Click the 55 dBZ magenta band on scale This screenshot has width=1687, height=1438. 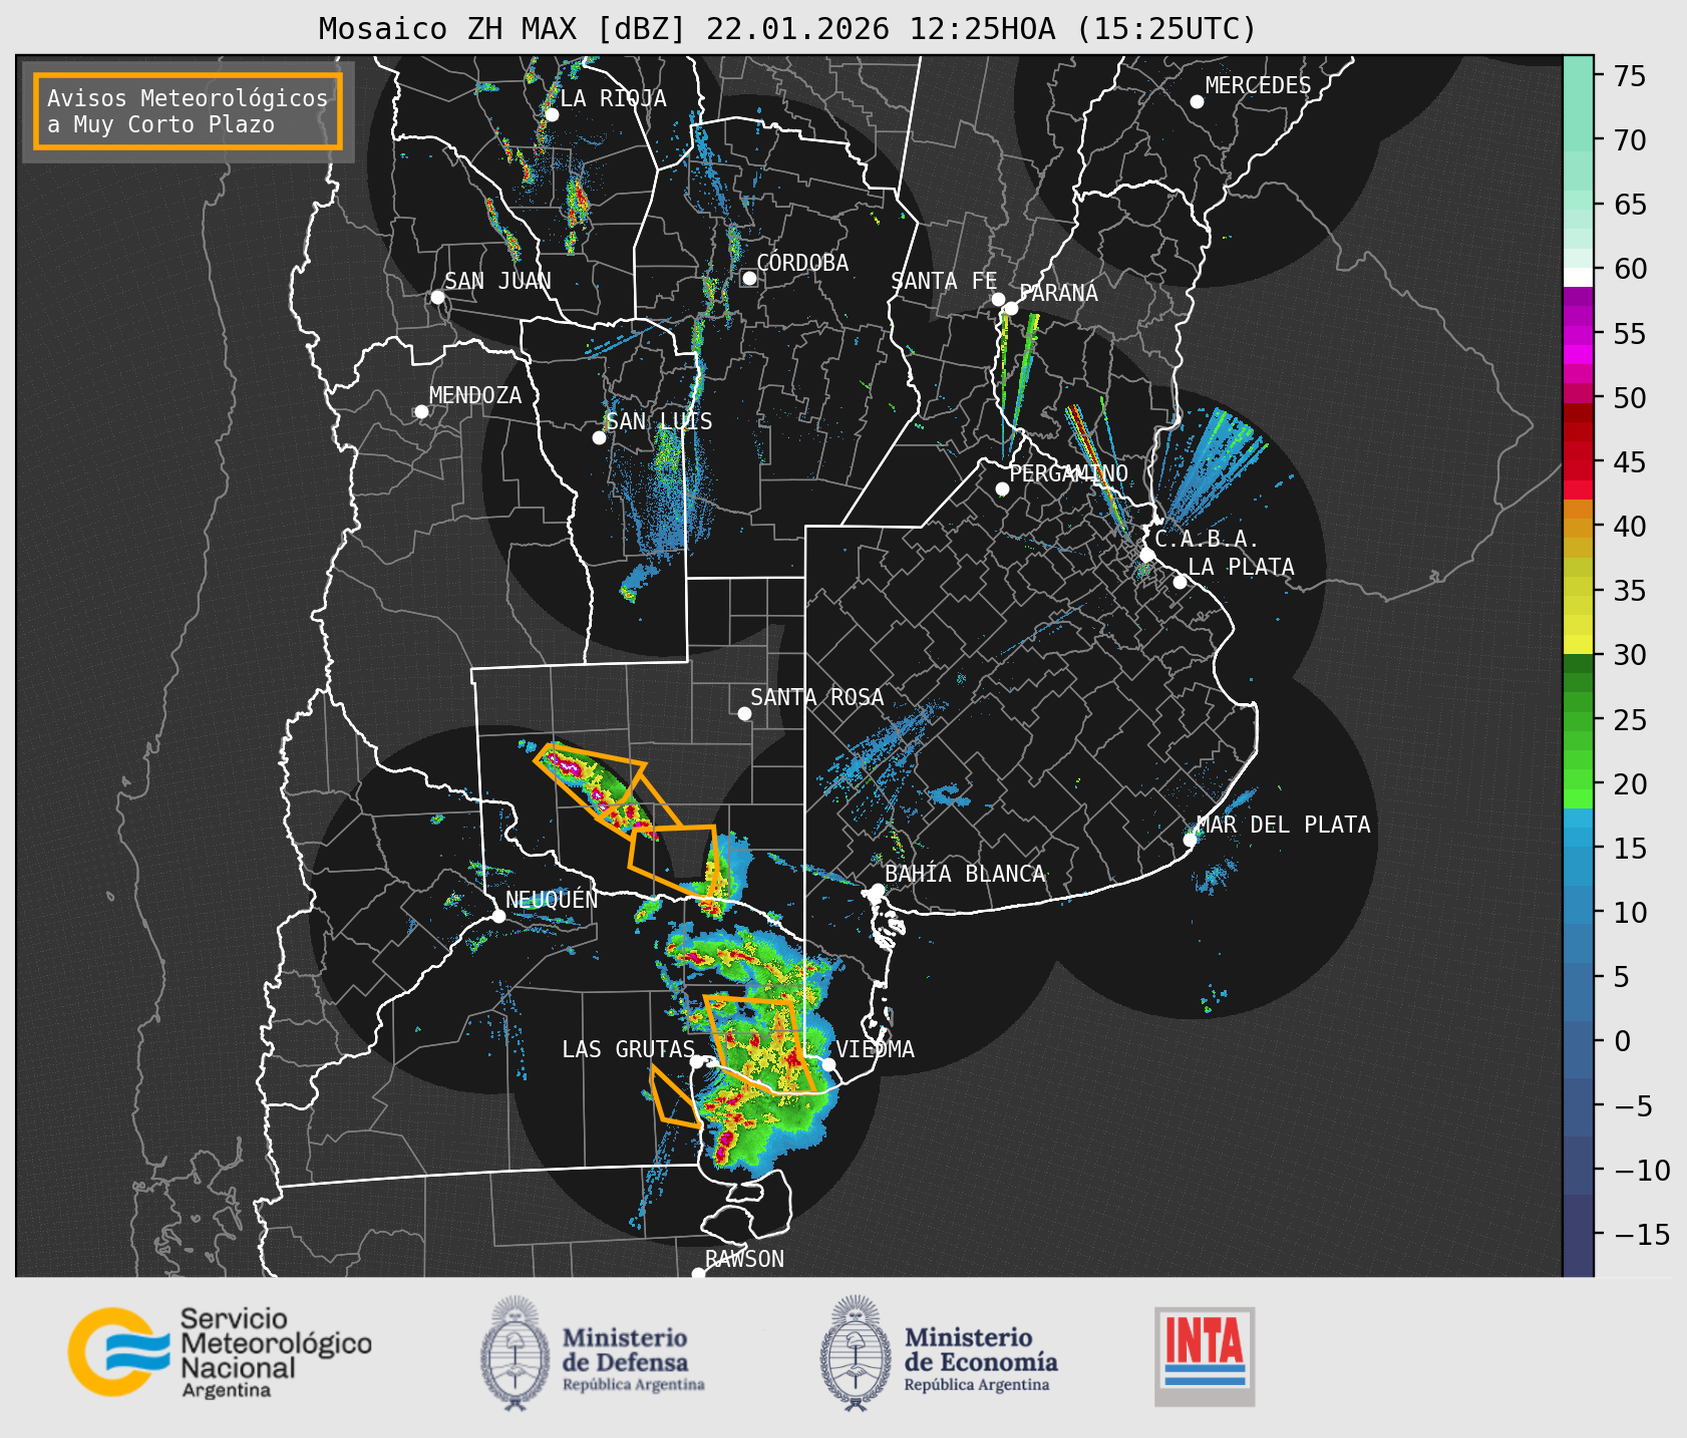pyautogui.click(x=1577, y=333)
